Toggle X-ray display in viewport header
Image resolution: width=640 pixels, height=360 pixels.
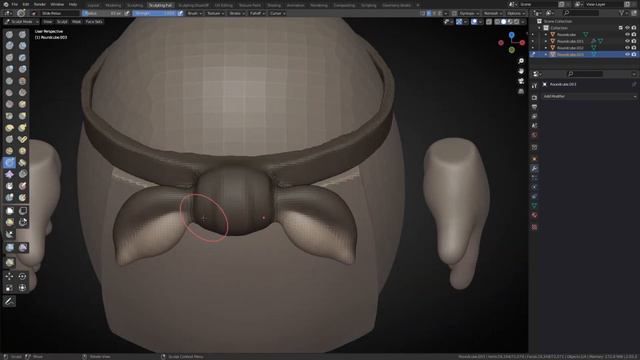point(489,22)
